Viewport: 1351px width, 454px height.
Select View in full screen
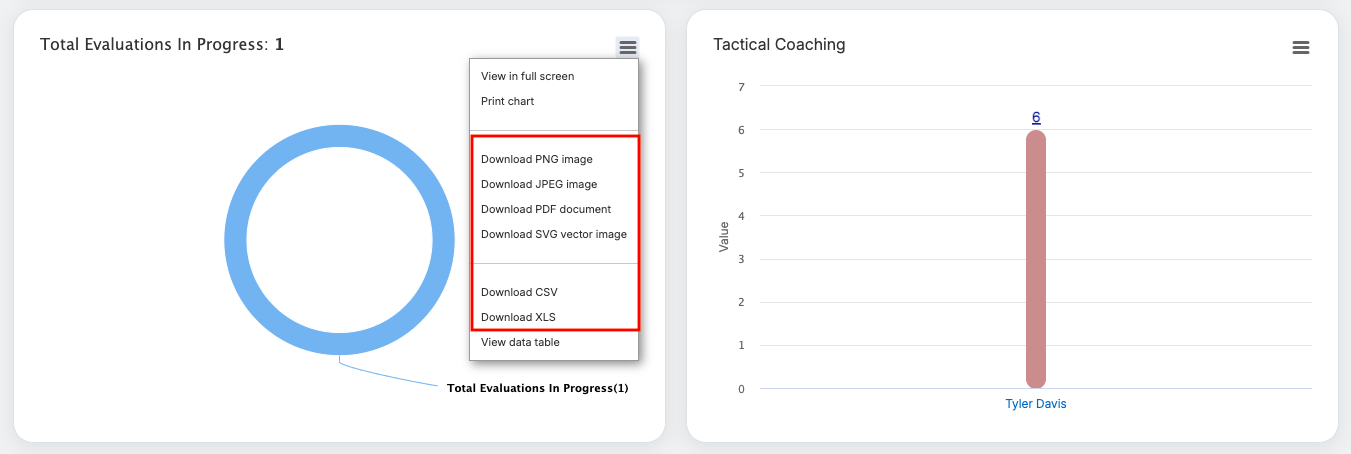tap(527, 76)
